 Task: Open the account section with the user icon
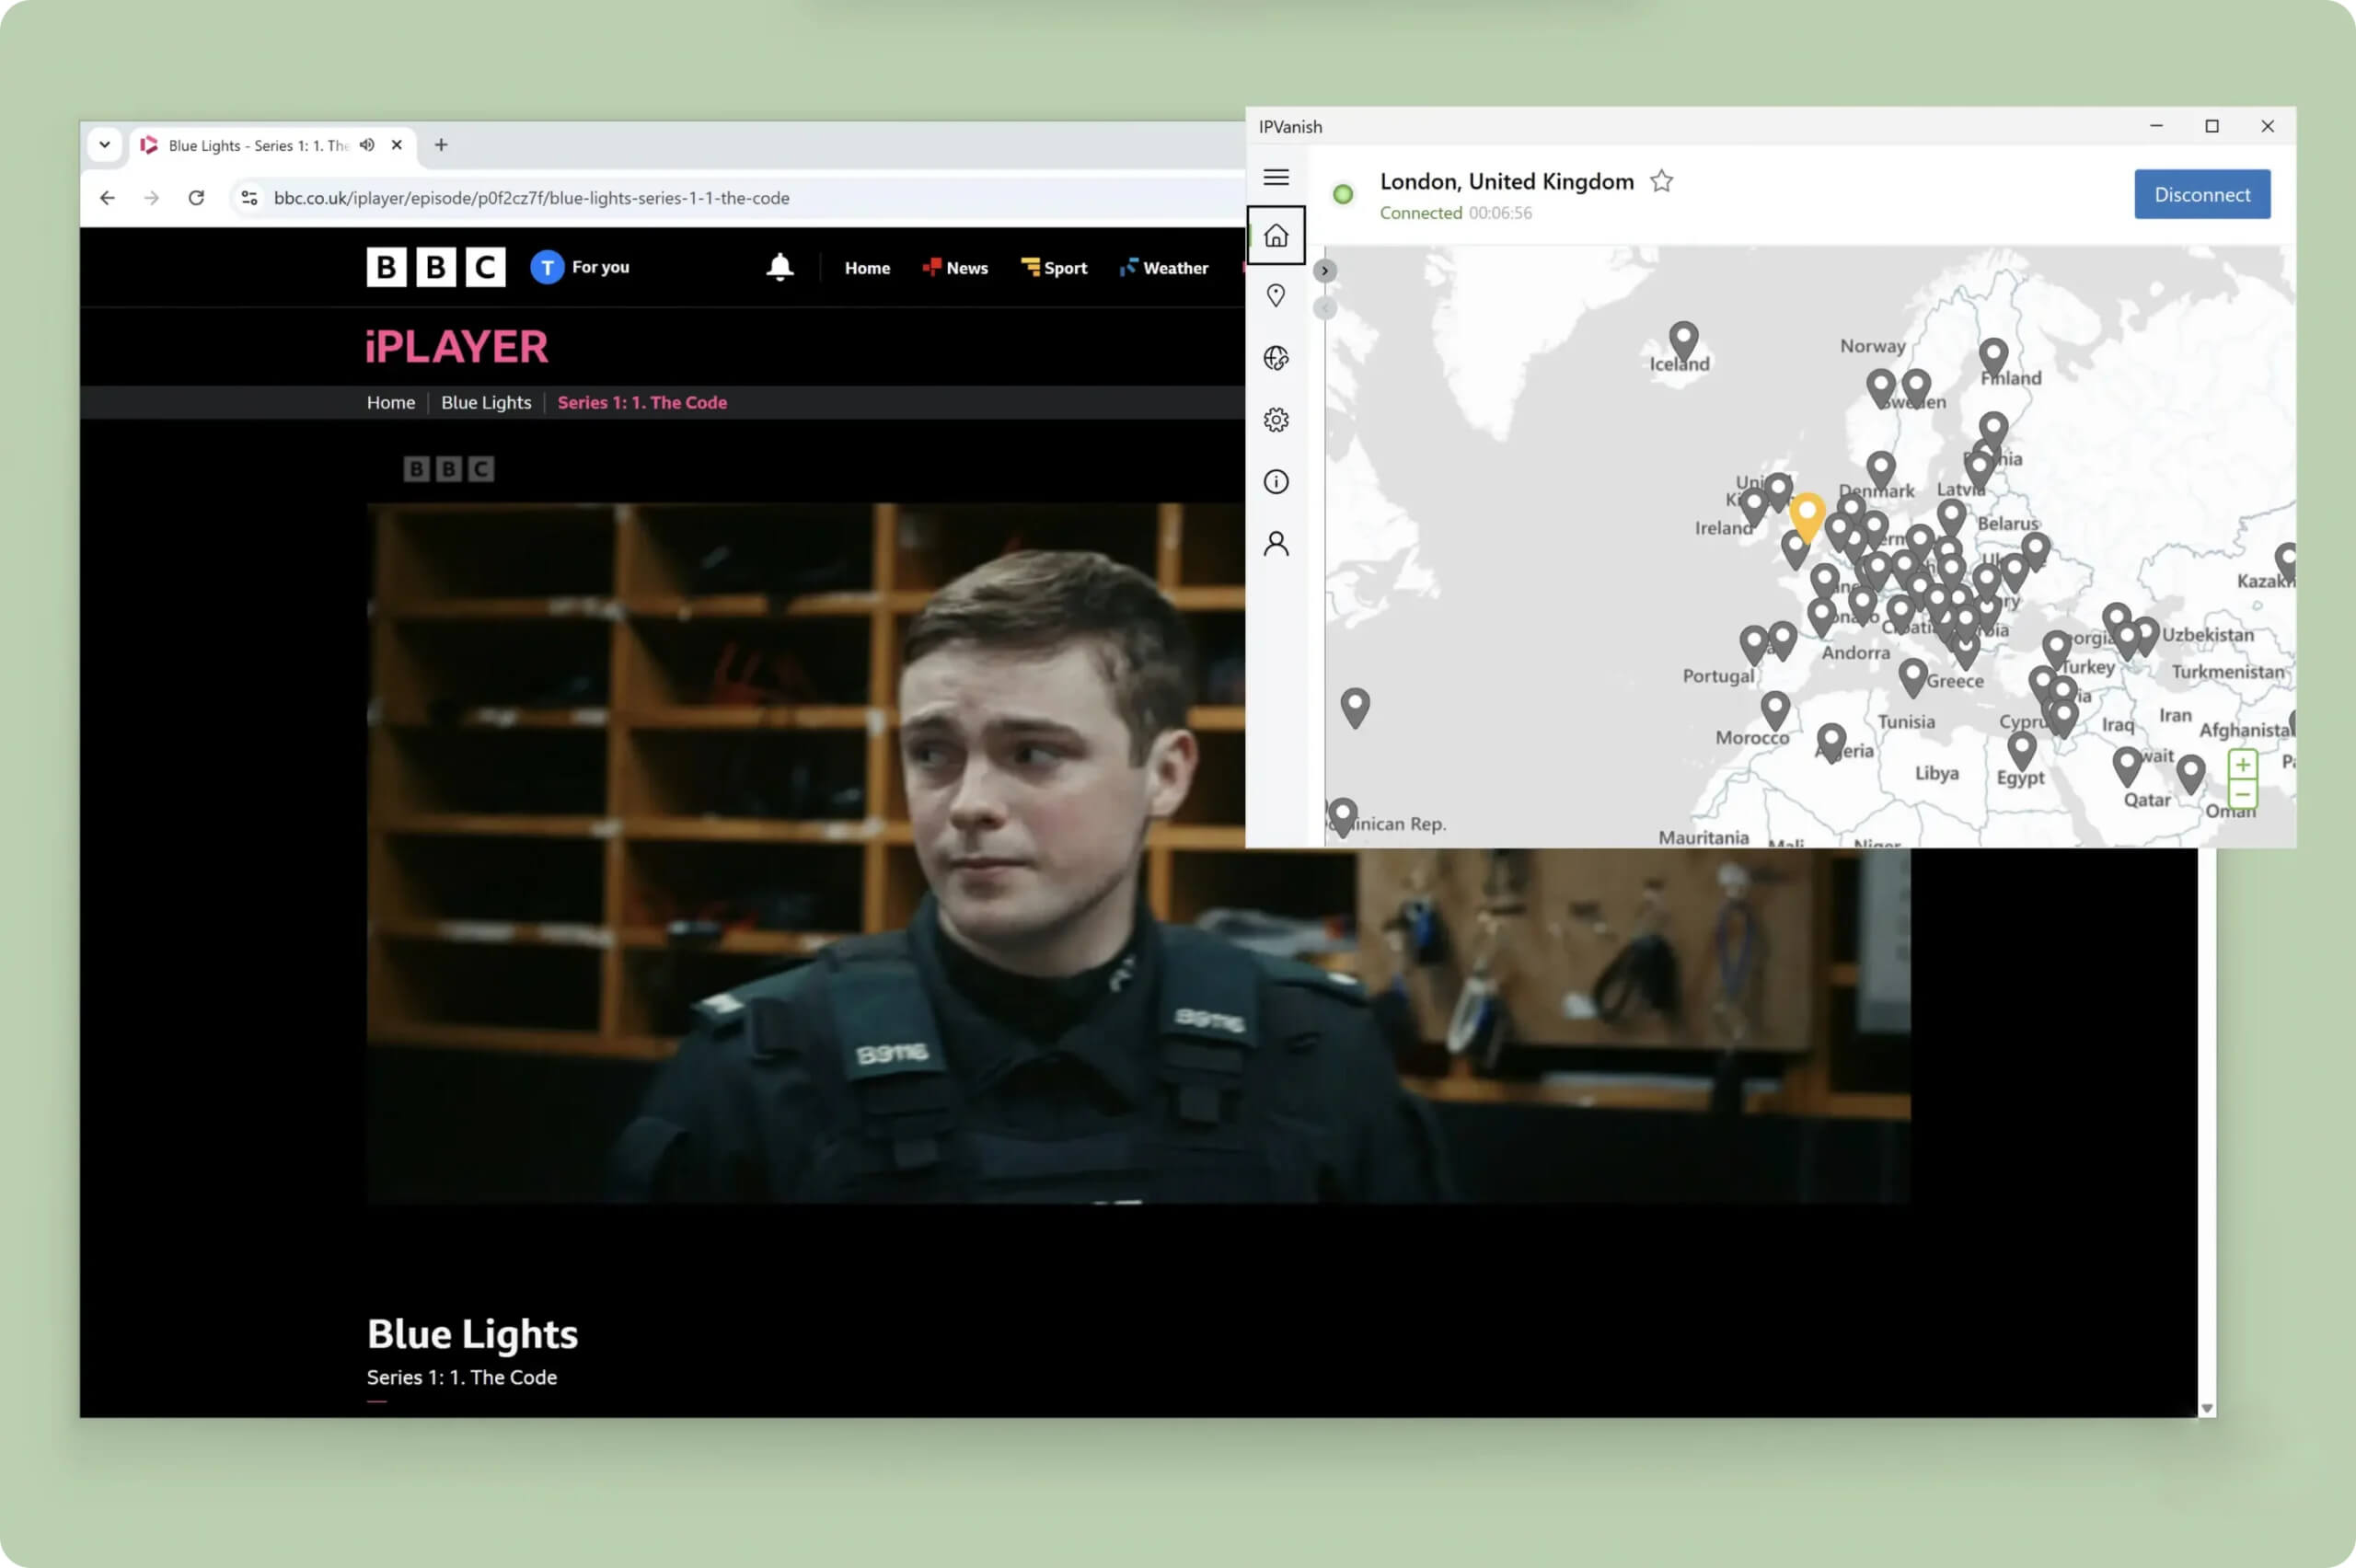pos(1276,541)
